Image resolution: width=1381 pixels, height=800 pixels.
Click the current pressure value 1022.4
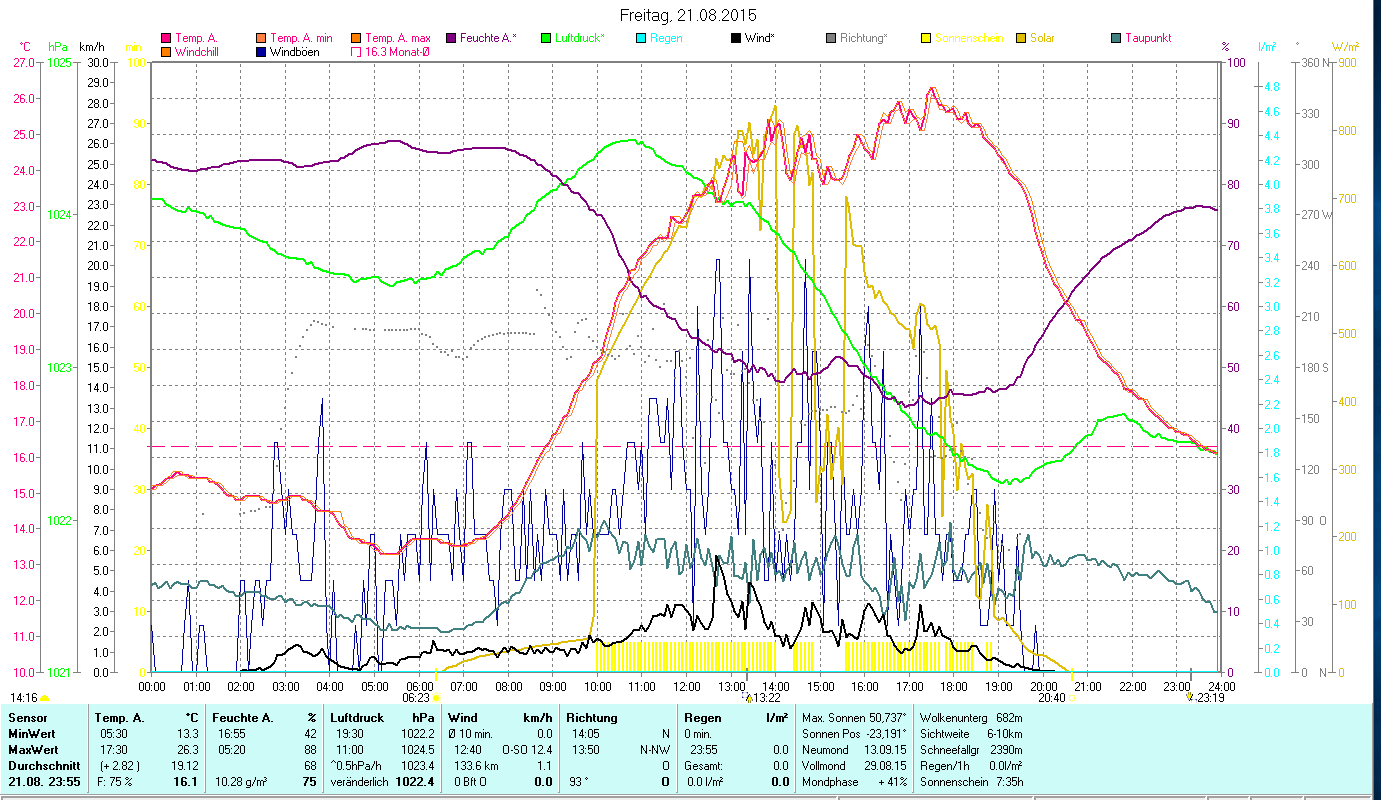417,782
